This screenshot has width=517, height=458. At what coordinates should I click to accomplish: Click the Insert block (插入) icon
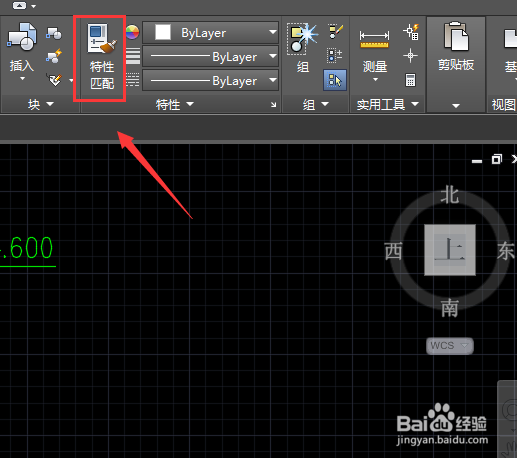[x=22, y=37]
